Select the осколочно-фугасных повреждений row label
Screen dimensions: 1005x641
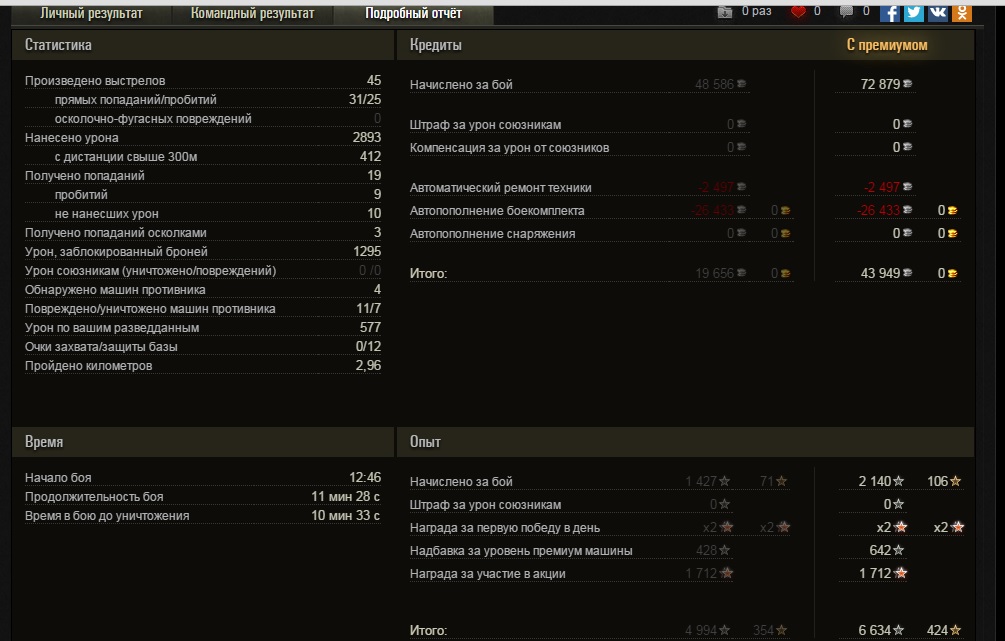click(153, 119)
